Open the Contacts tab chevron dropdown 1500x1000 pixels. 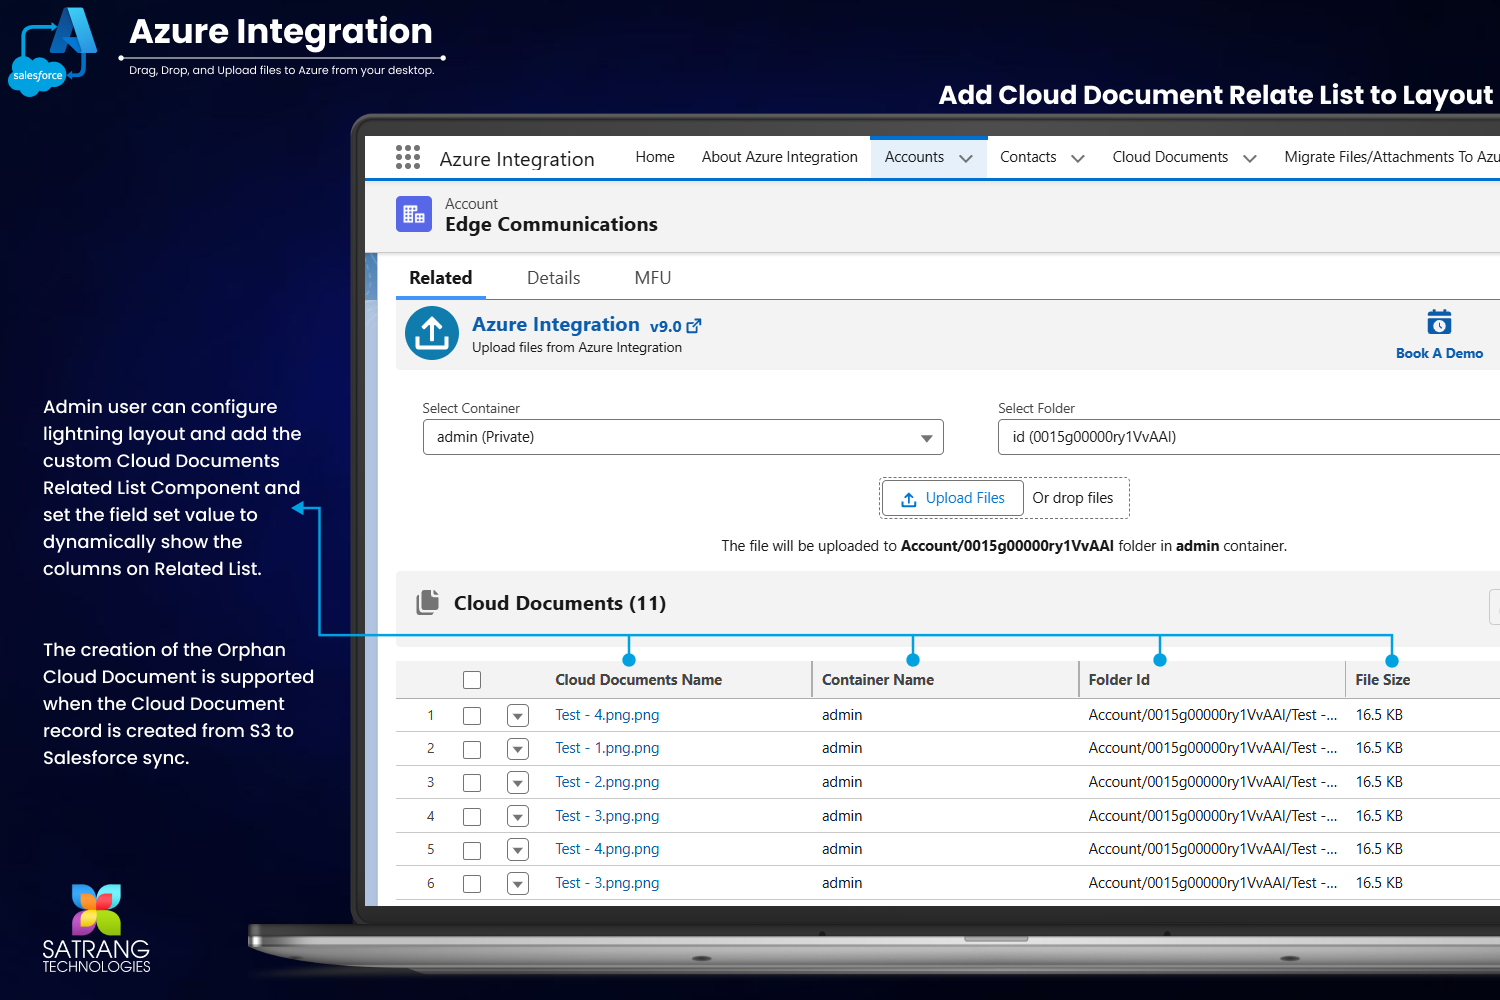click(1078, 157)
